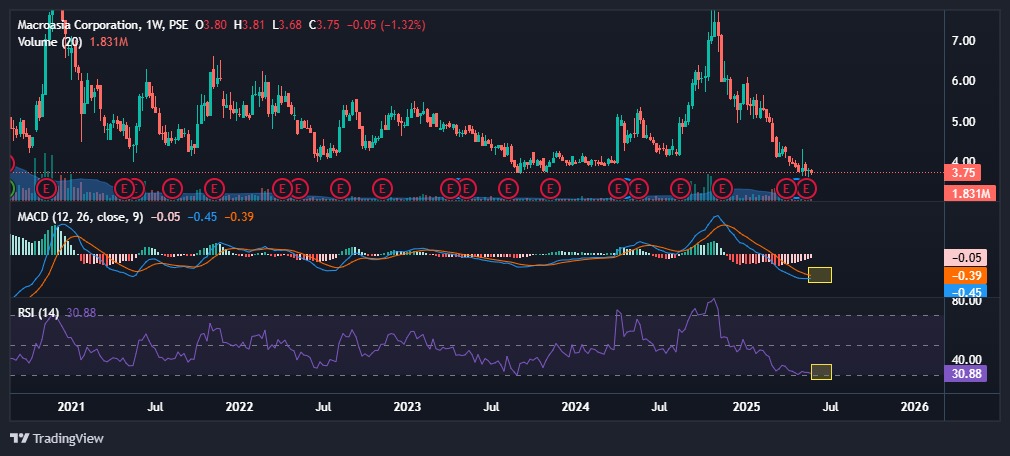This screenshot has height=456, width=1010.
Task: Click the green dividend marker at left edge
Action: pyautogui.click(x=8, y=187)
